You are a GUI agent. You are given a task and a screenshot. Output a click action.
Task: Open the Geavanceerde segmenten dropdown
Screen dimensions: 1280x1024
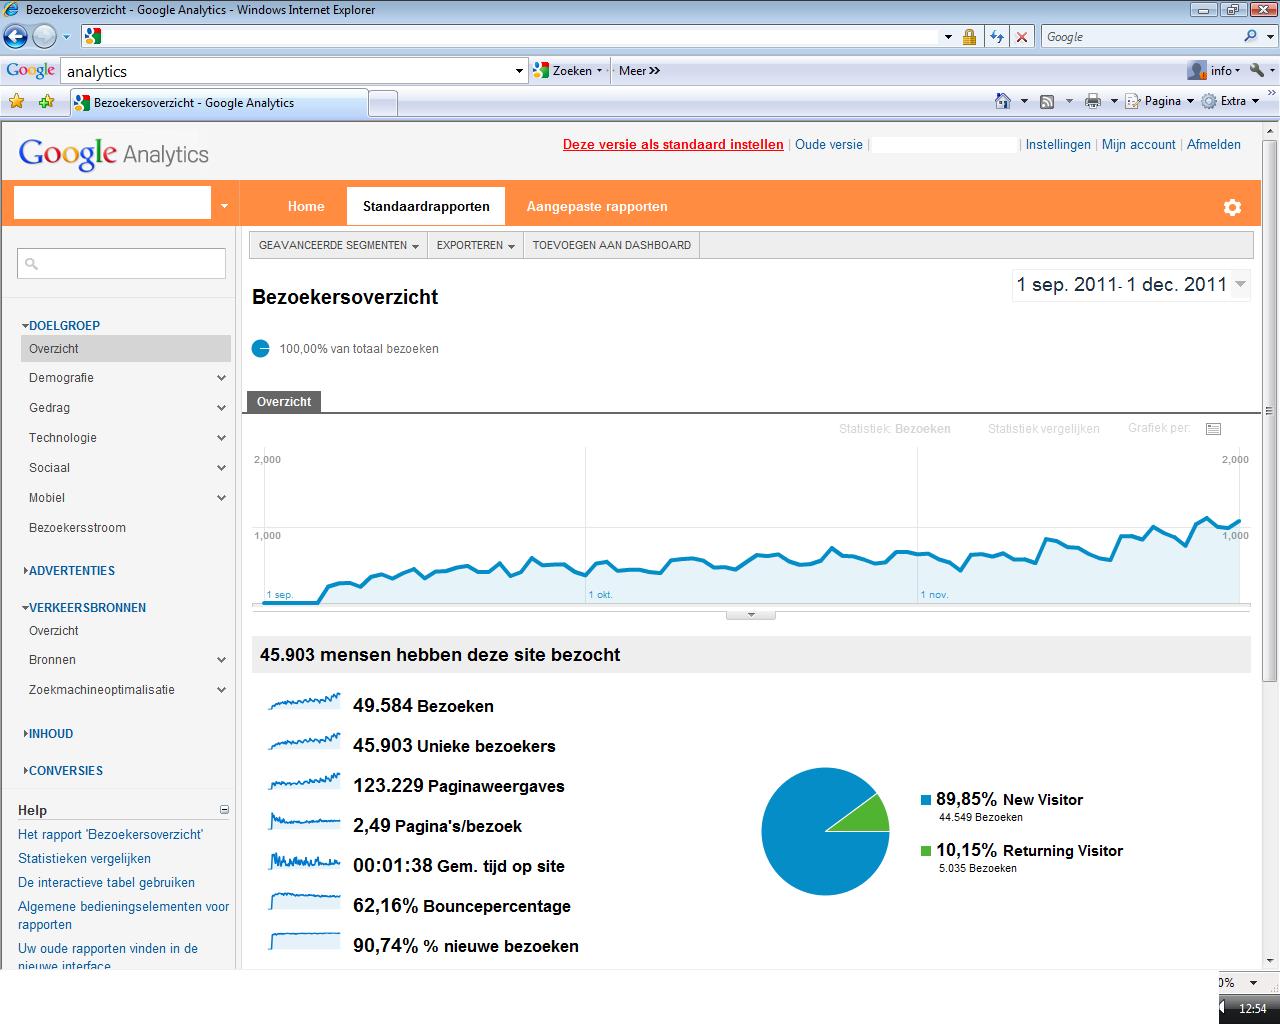(x=338, y=245)
